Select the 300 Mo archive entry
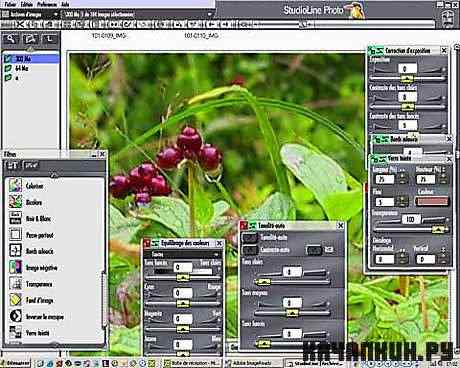Screen dimensions: 460x368 click(31, 59)
